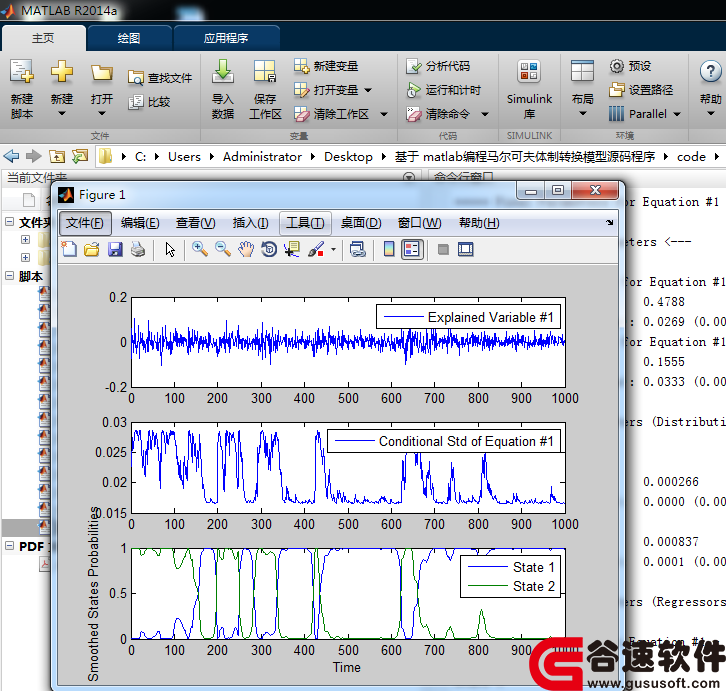
Task: Click the New Script icon in ribbon
Action: click(x=22, y=72)
